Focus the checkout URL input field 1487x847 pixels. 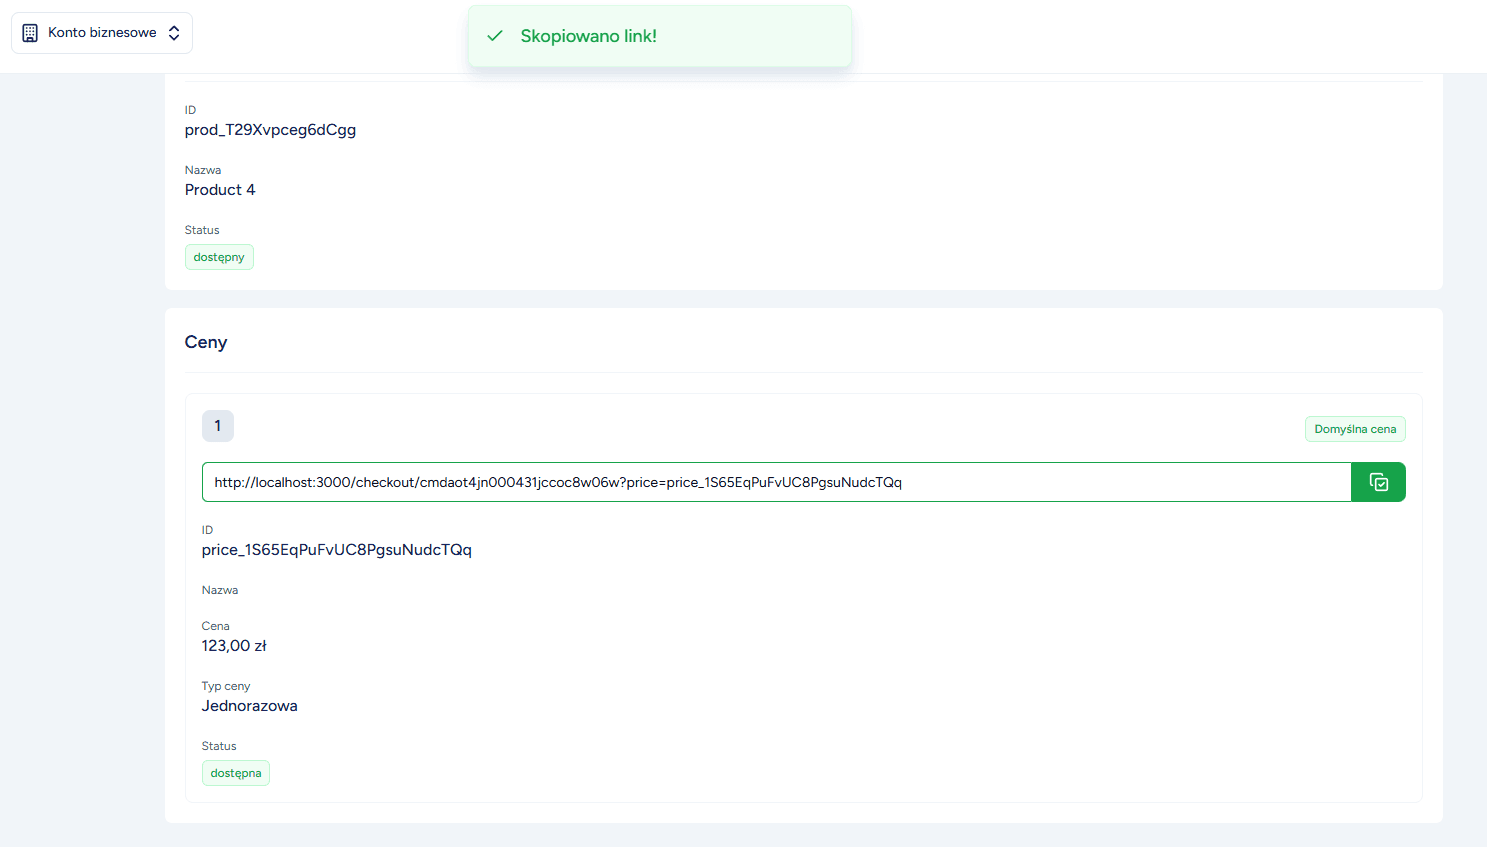point(775,482)
